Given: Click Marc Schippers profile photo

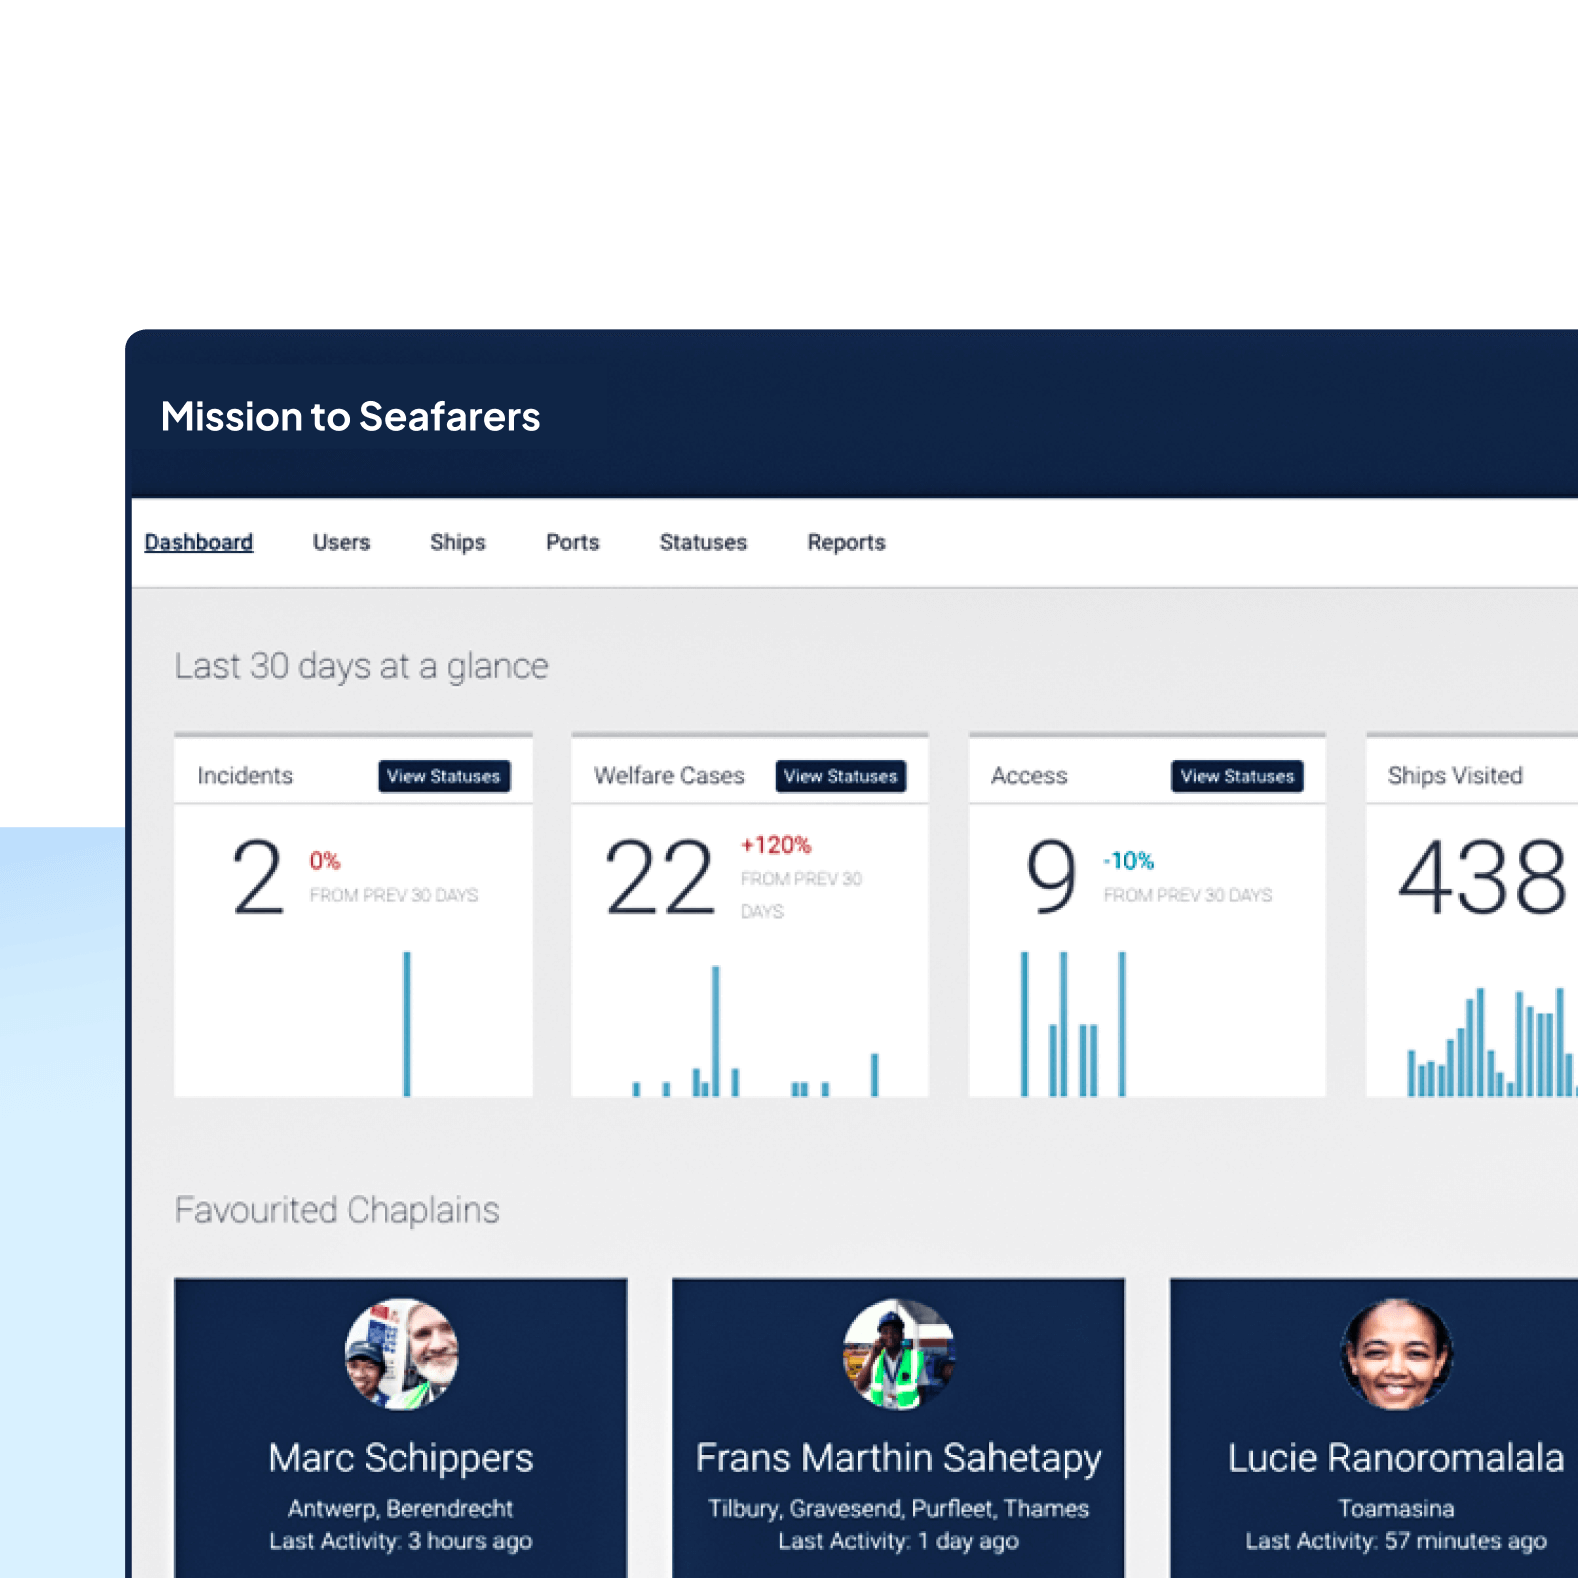Looking at the screenshot, I should pos(401,1354).
